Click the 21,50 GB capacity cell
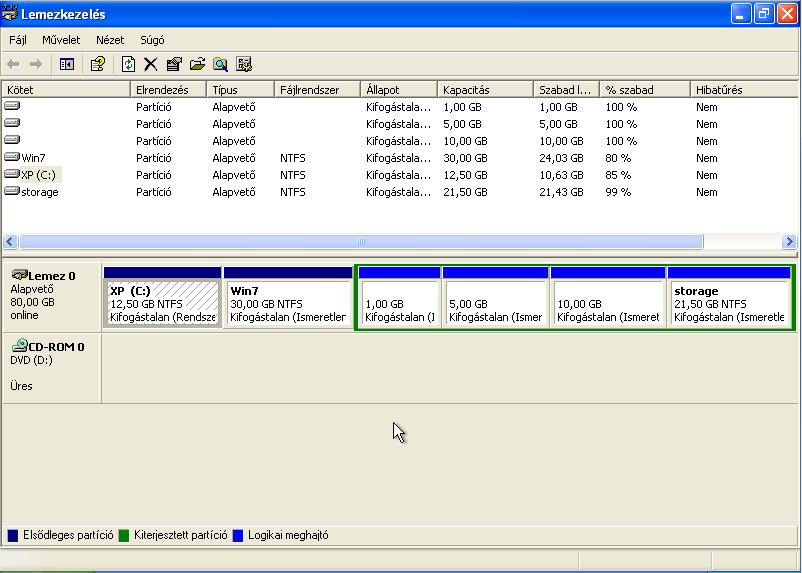This screenshot has height=573, width=802. pyautogui.click(x=465, y=192)
